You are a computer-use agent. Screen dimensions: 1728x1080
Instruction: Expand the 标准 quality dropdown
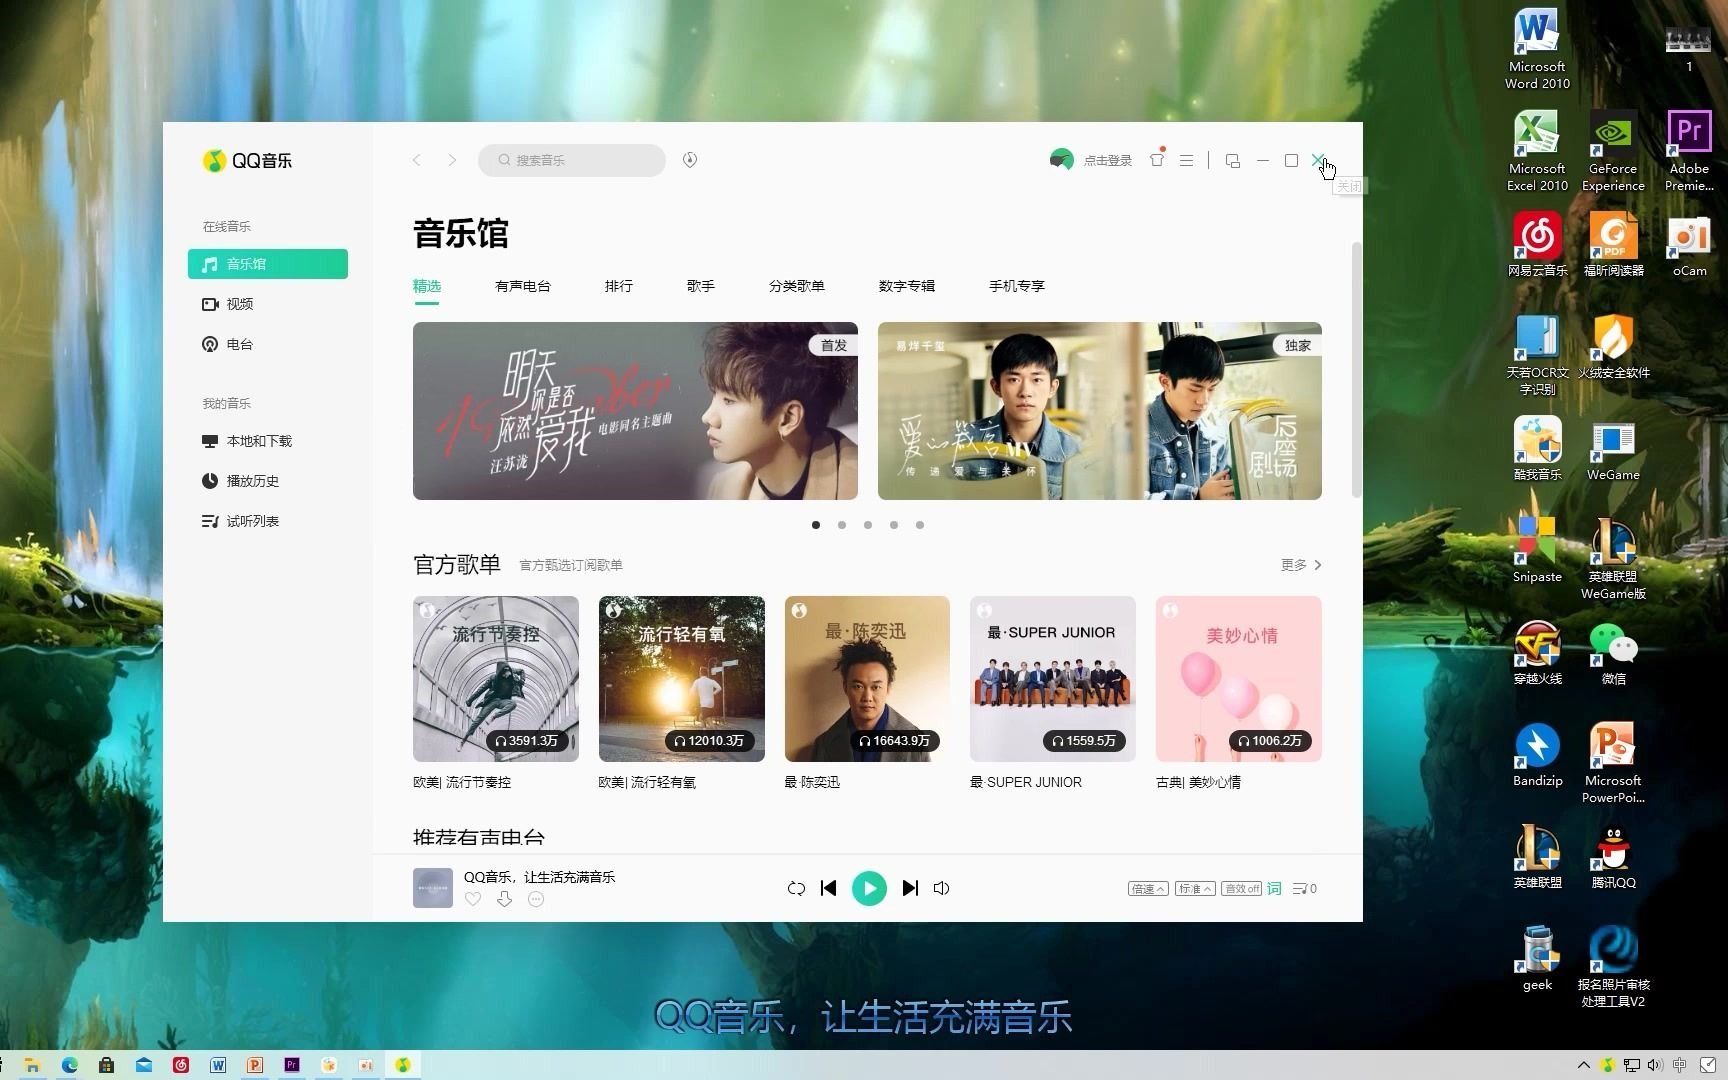pos(1195,889)
